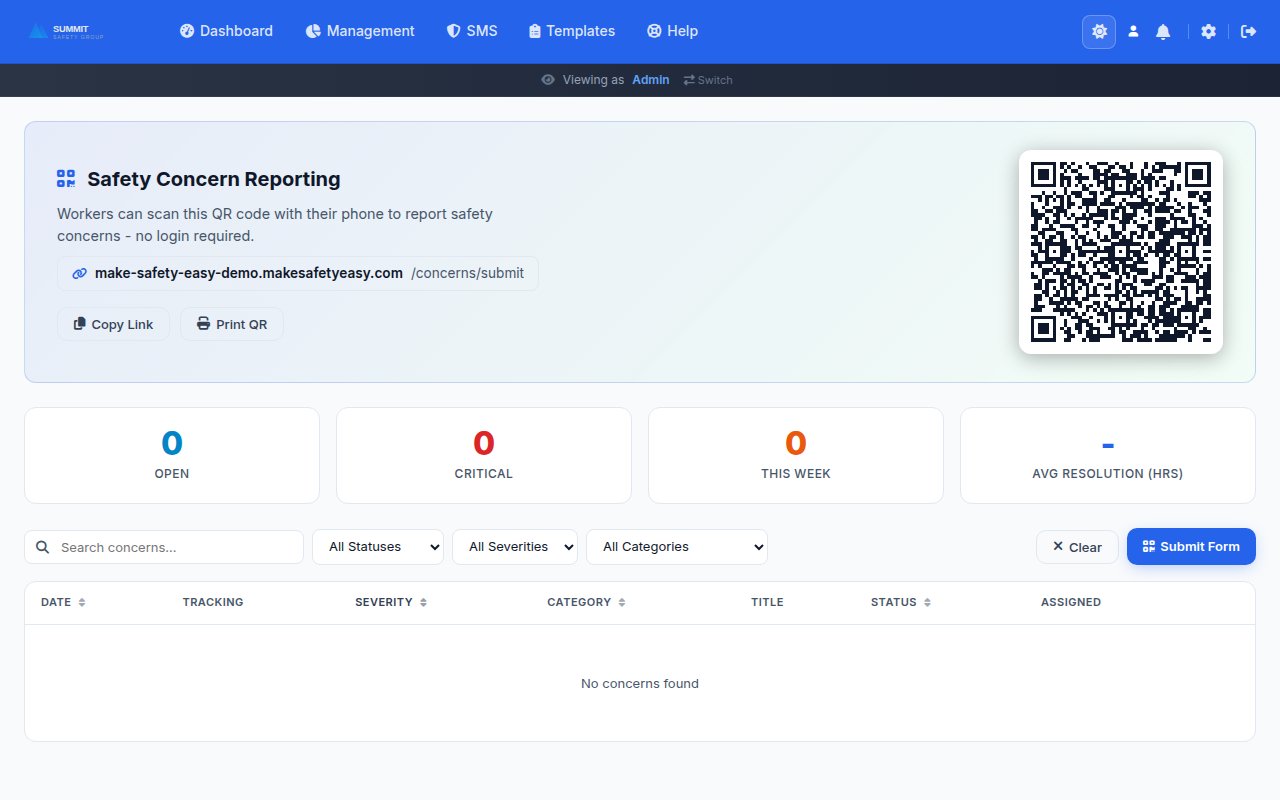Go to the SMS section
Screen dimensions: 1280x800
coord(472,31)
